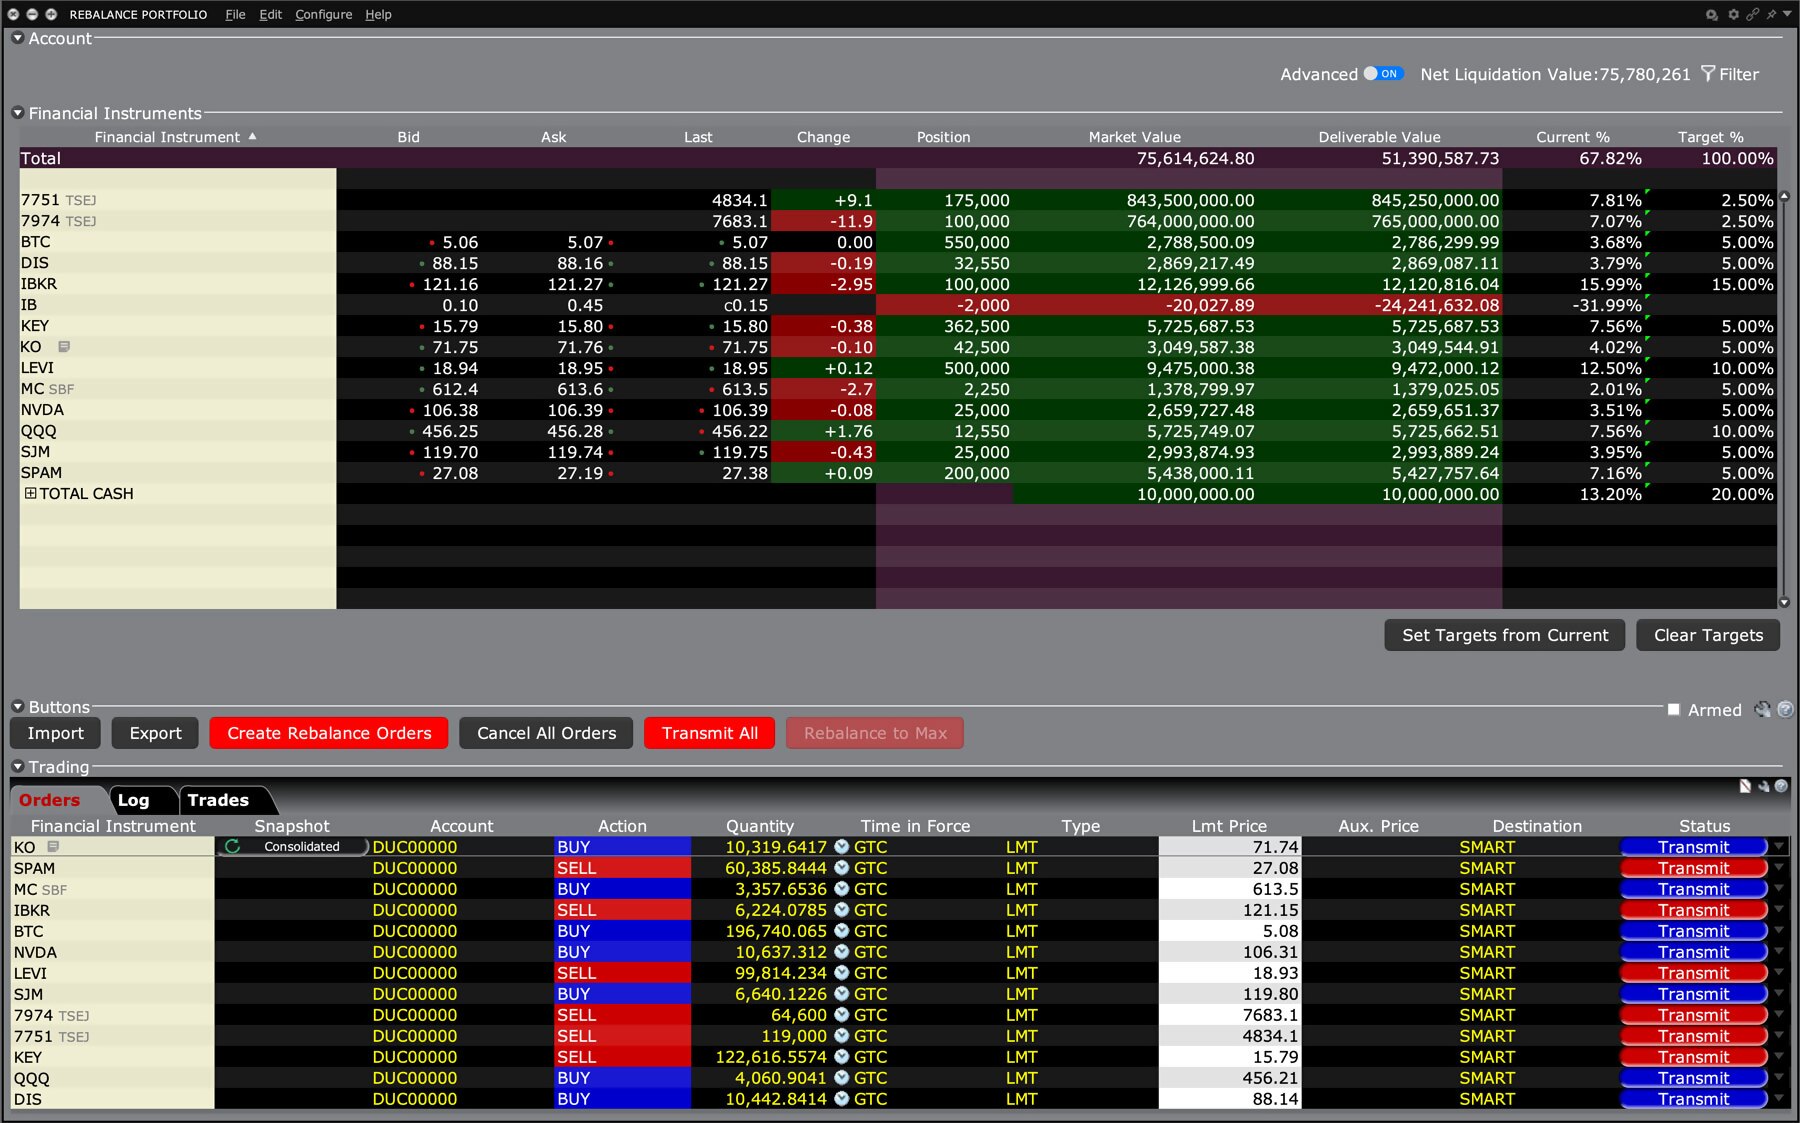
Task: Click the configure wrench icon near Armed checkbox
Action: (1763, 709)
